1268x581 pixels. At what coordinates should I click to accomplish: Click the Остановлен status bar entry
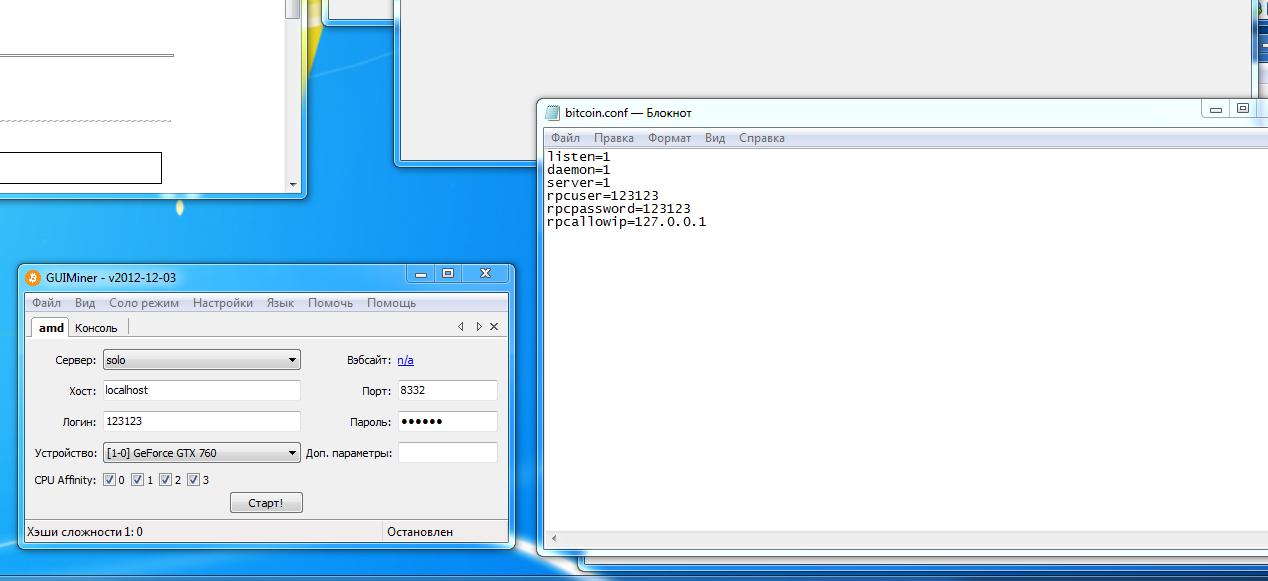click(420, 532)
